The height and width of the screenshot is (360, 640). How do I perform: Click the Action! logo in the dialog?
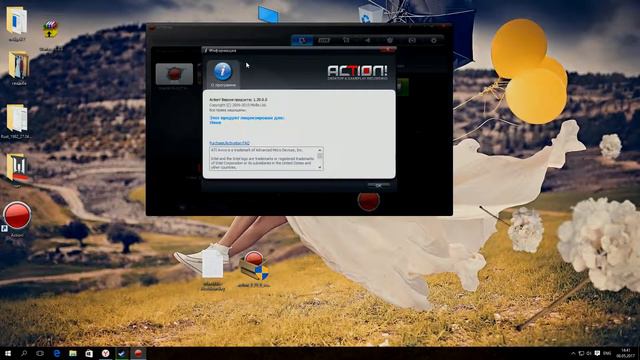tap(357, 72)
